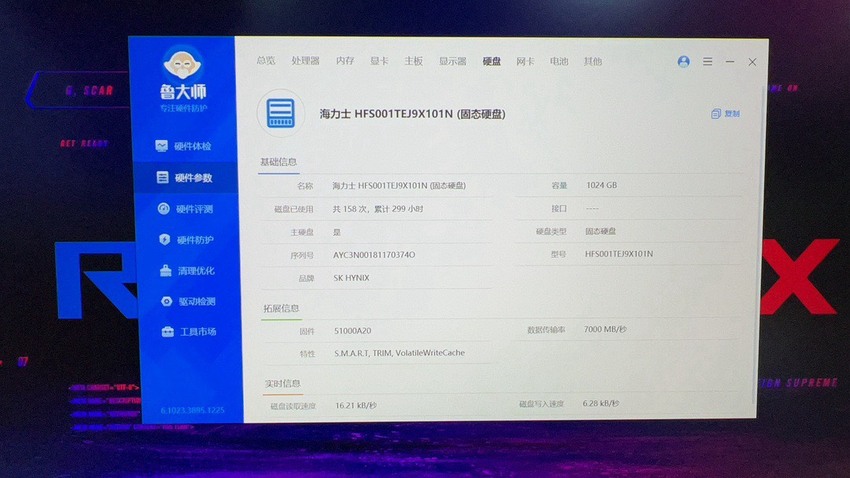Click brand value SK HYNIX
The height and width of the screenshot is (478, 850).
351,277
